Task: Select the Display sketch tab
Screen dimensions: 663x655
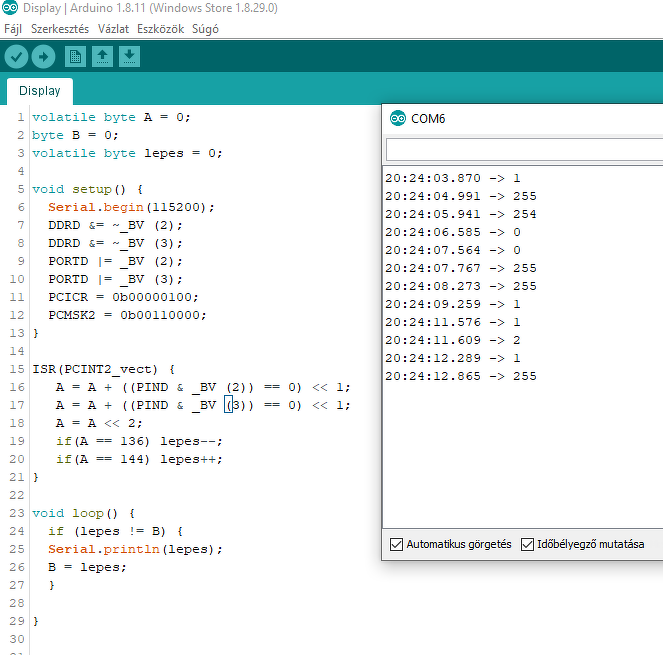Action: (40, 91)
